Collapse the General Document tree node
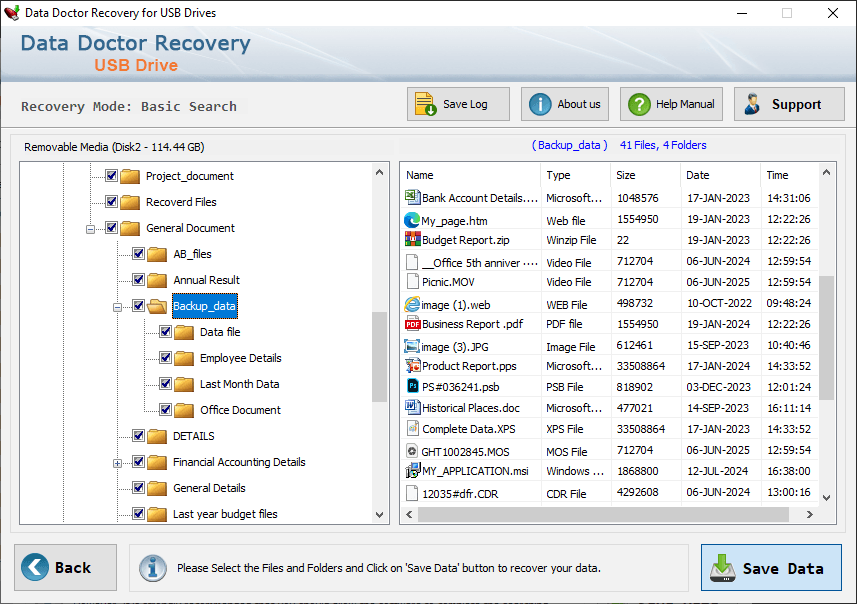 click(x=90, y=229)
